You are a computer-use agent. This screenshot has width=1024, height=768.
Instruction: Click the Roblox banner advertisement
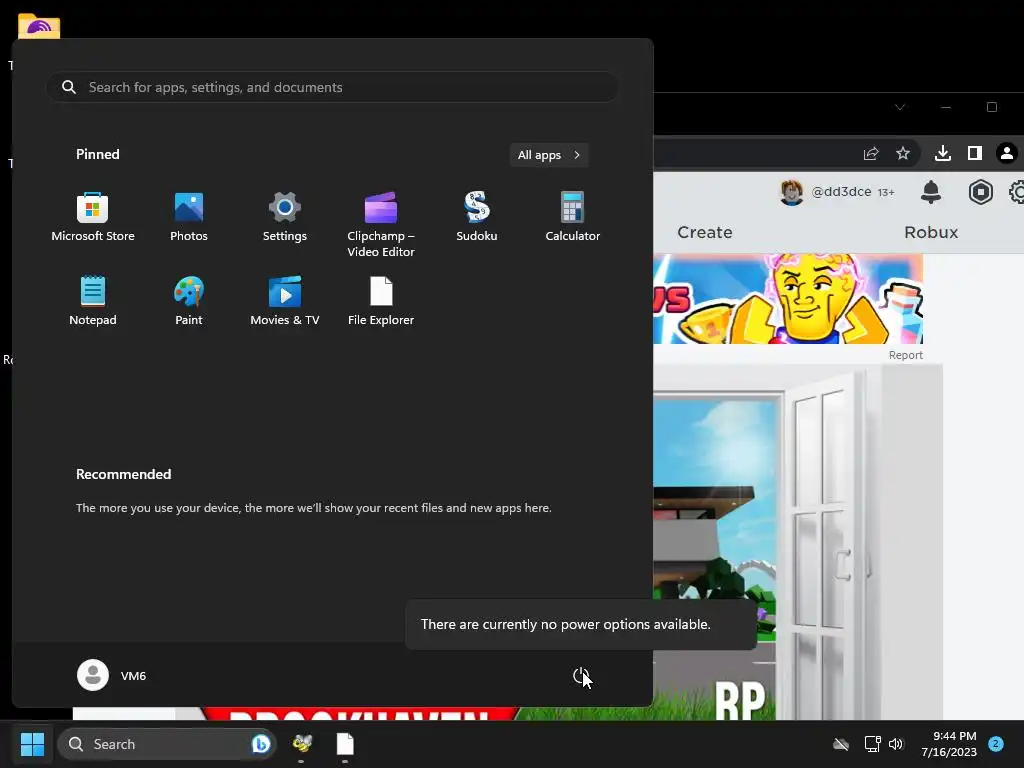tap(788, 298)
